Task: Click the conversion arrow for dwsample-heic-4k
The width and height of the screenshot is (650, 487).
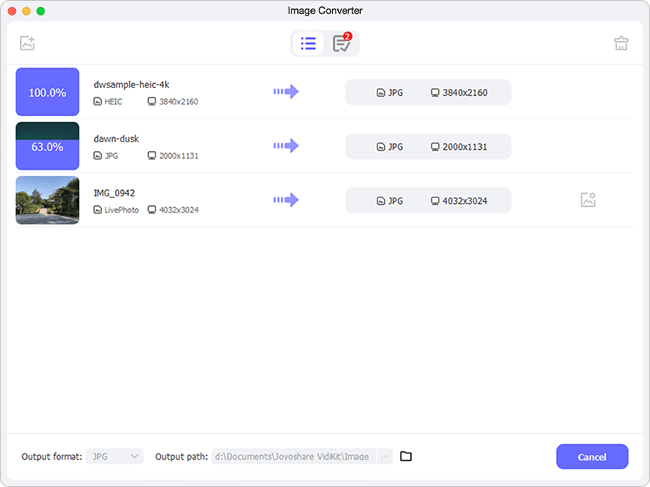Action: click(286, 92)
